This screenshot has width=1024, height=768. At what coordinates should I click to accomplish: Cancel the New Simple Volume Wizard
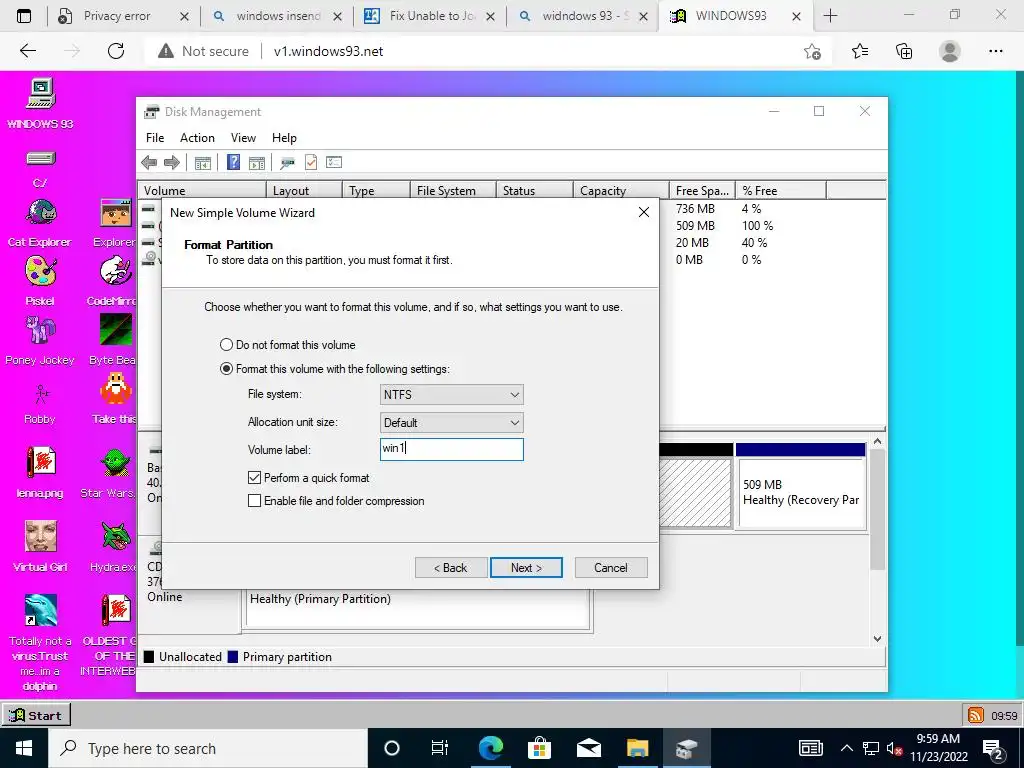point(611,568)
